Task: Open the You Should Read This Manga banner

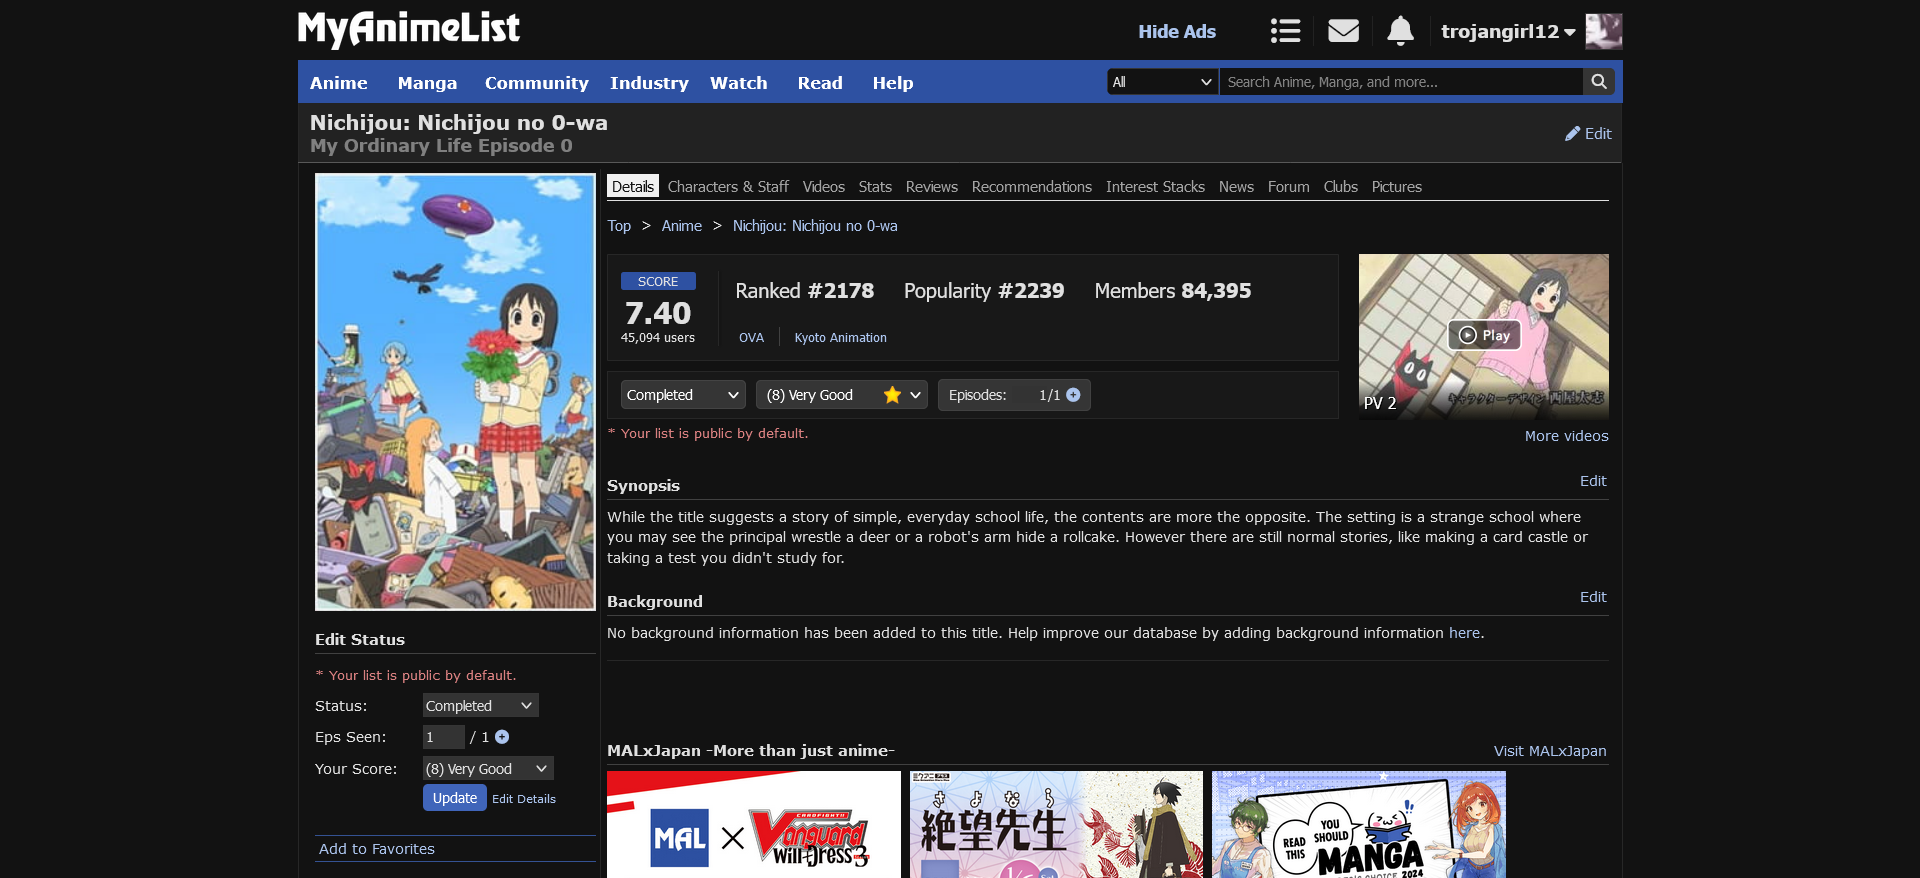Action: [x=1359, y=825]
